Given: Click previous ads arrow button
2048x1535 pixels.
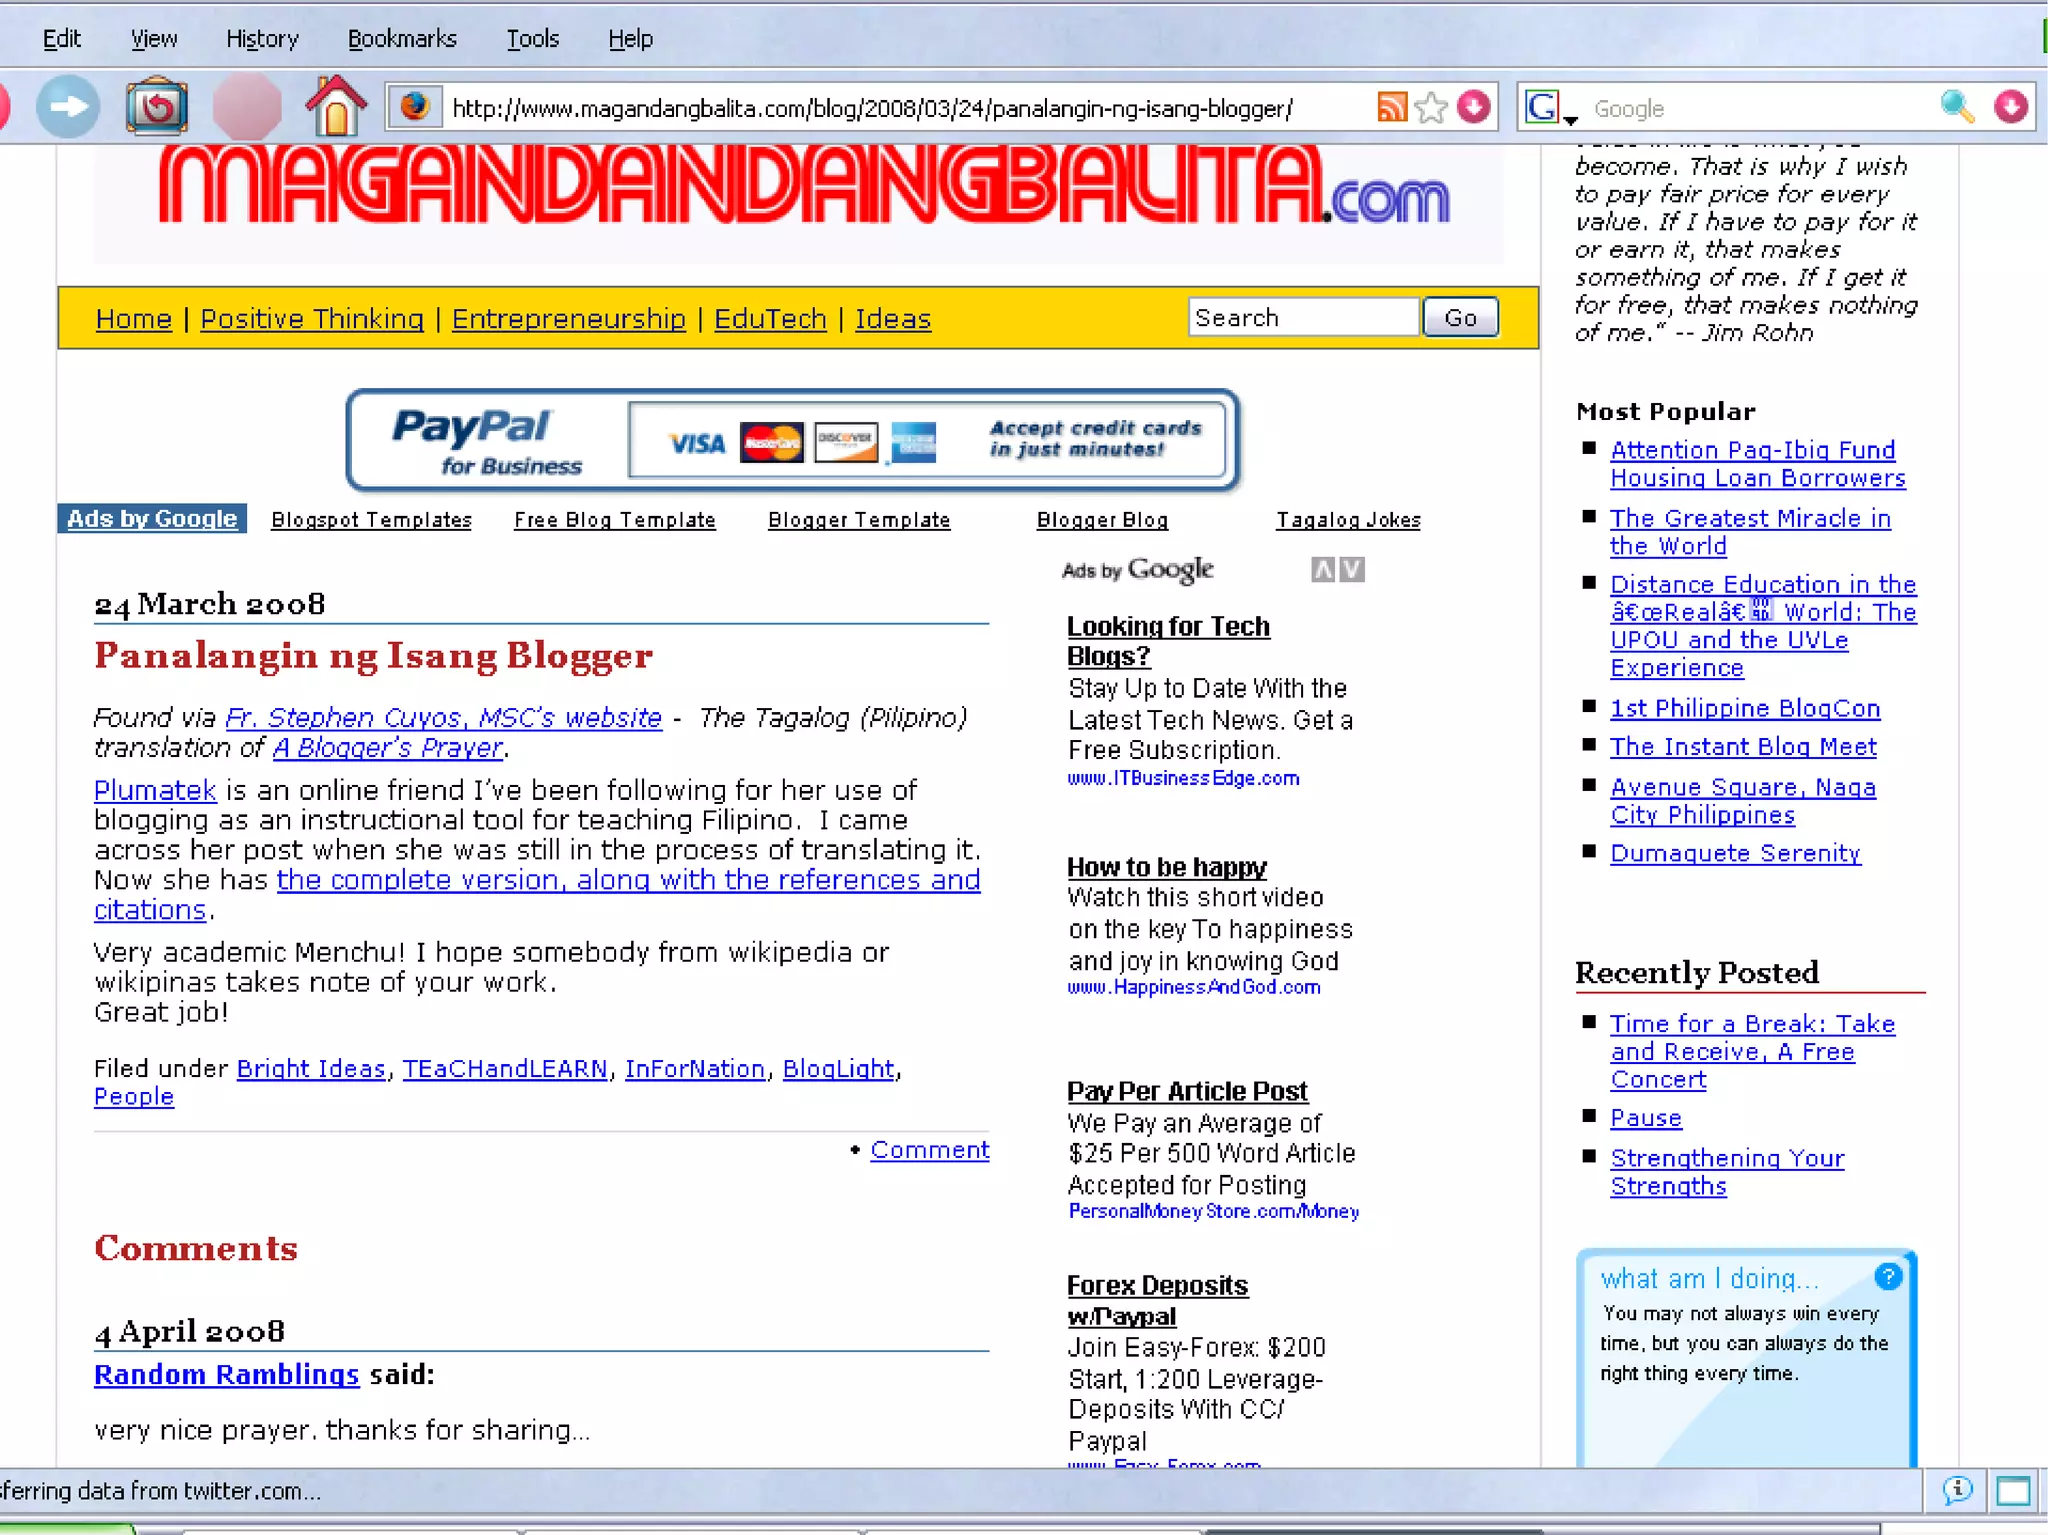Looking at the screenshot, I should (x=1322, y=570).
